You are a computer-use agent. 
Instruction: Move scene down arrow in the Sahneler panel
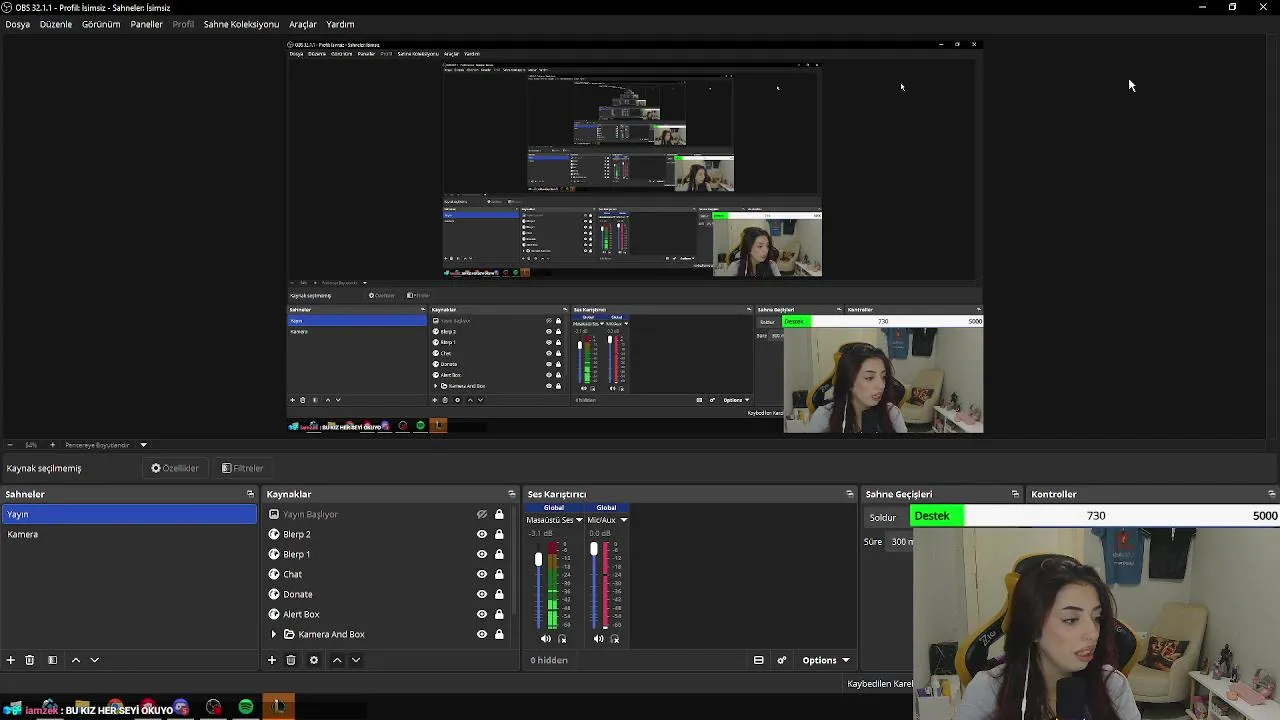pos(94,660)
